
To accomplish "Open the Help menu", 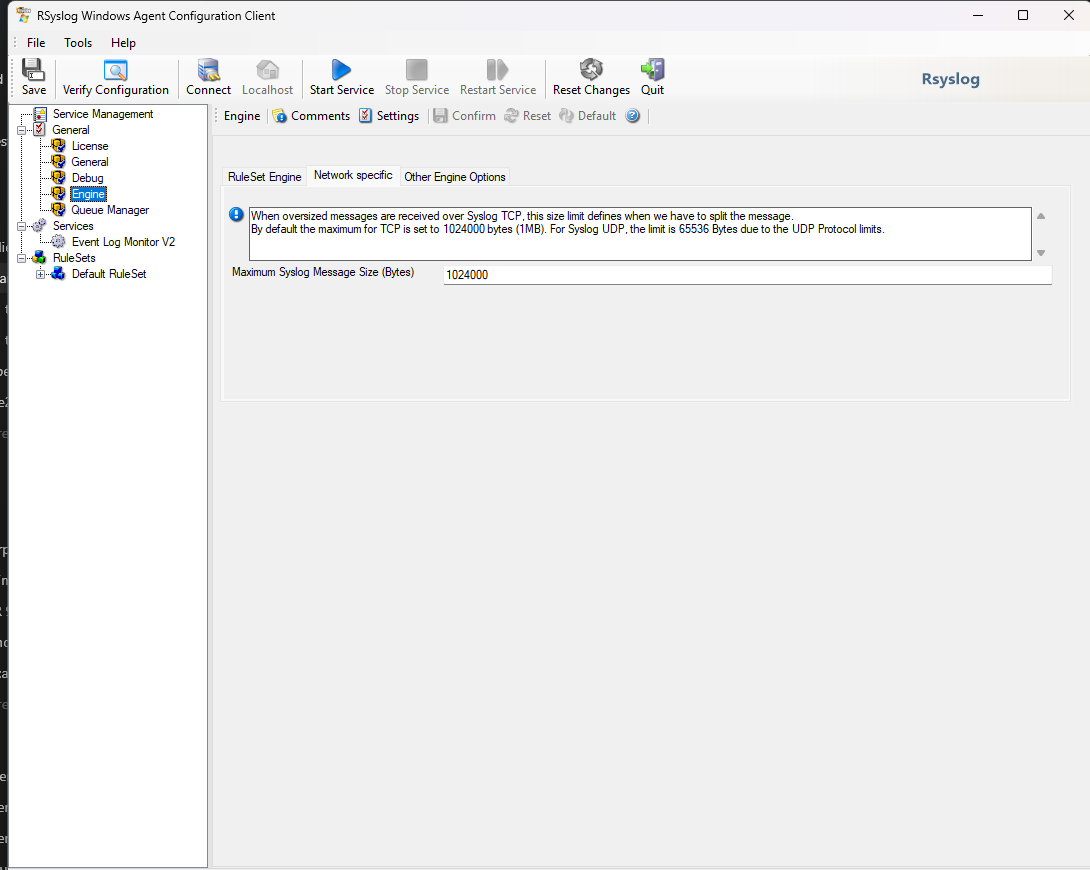I will tap(123, 43).
